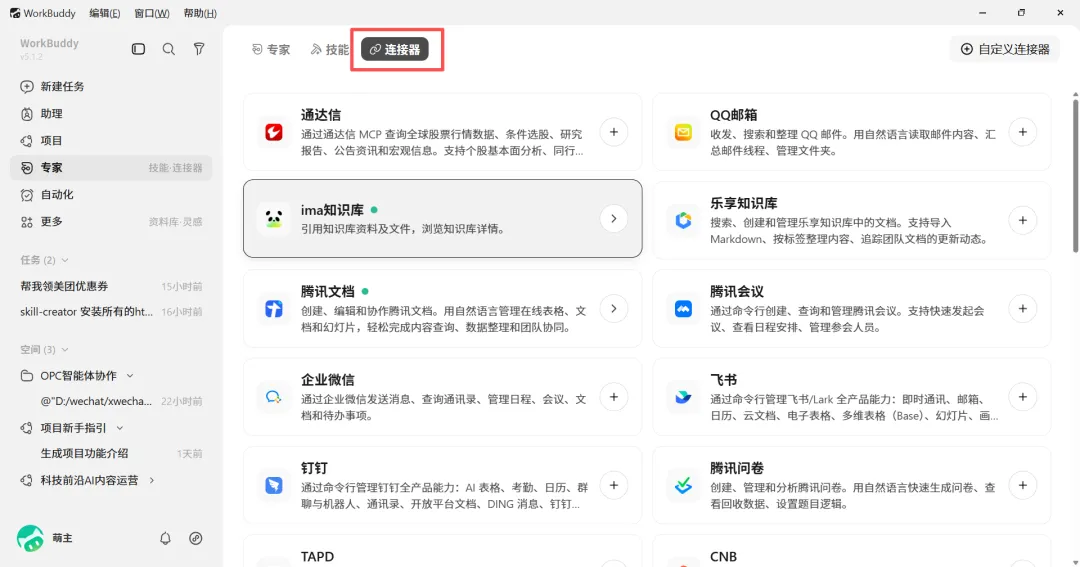Open notifications bell icon

(165, 538)
